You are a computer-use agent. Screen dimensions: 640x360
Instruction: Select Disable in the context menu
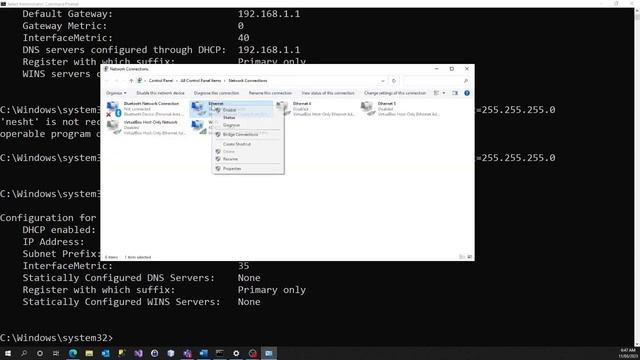[229, 110]
